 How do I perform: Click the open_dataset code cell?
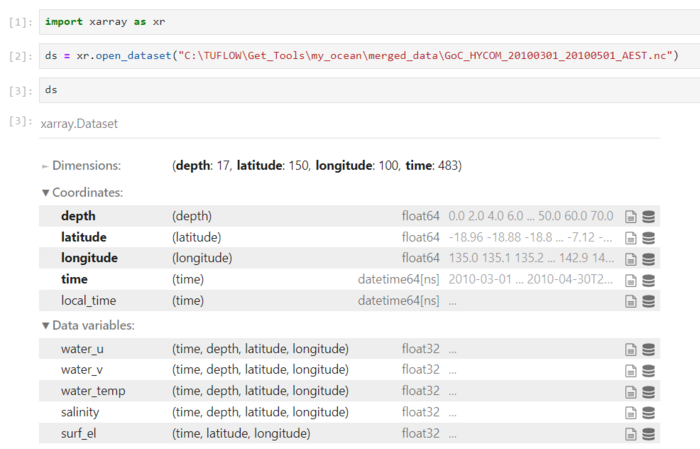[x=370, y=56]
